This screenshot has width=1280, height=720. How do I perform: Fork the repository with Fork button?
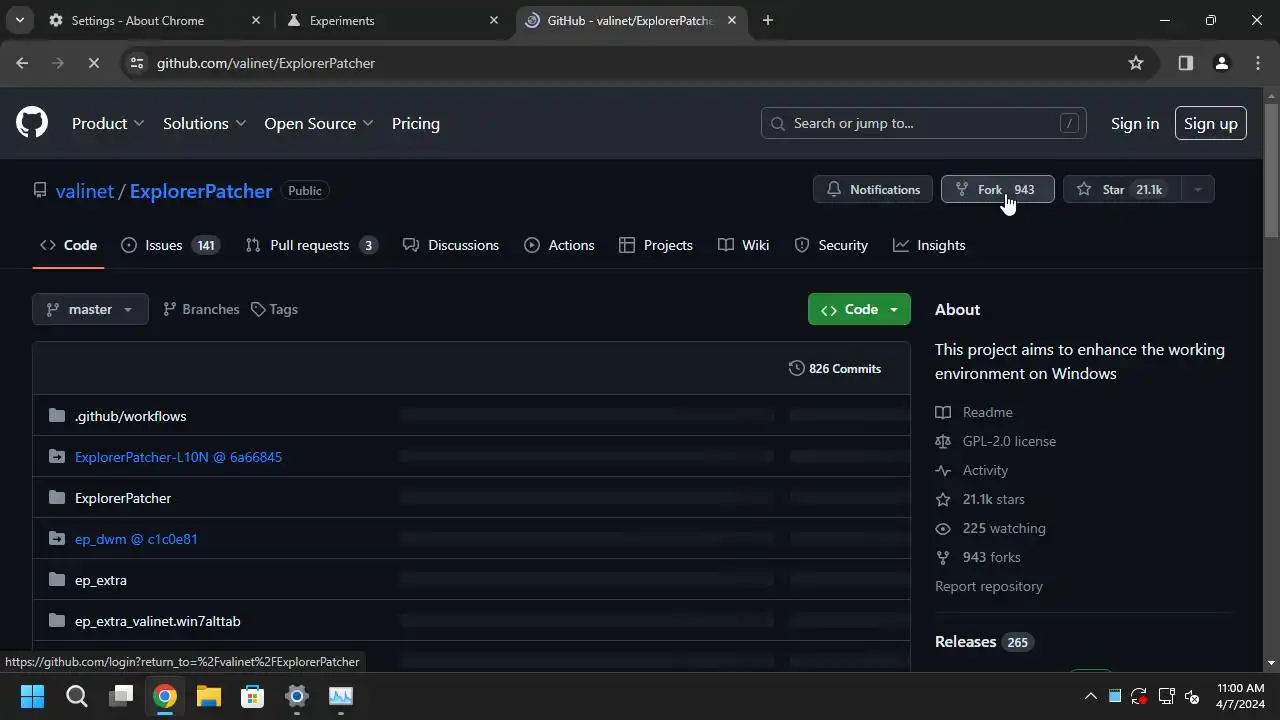(997, 189)
